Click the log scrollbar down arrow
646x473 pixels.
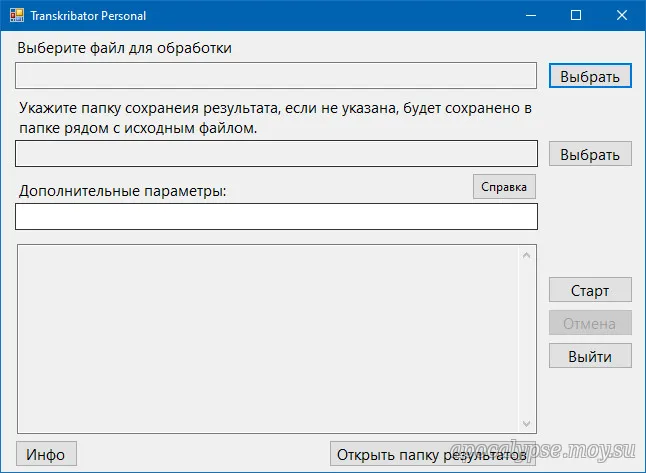click(527, 424)
